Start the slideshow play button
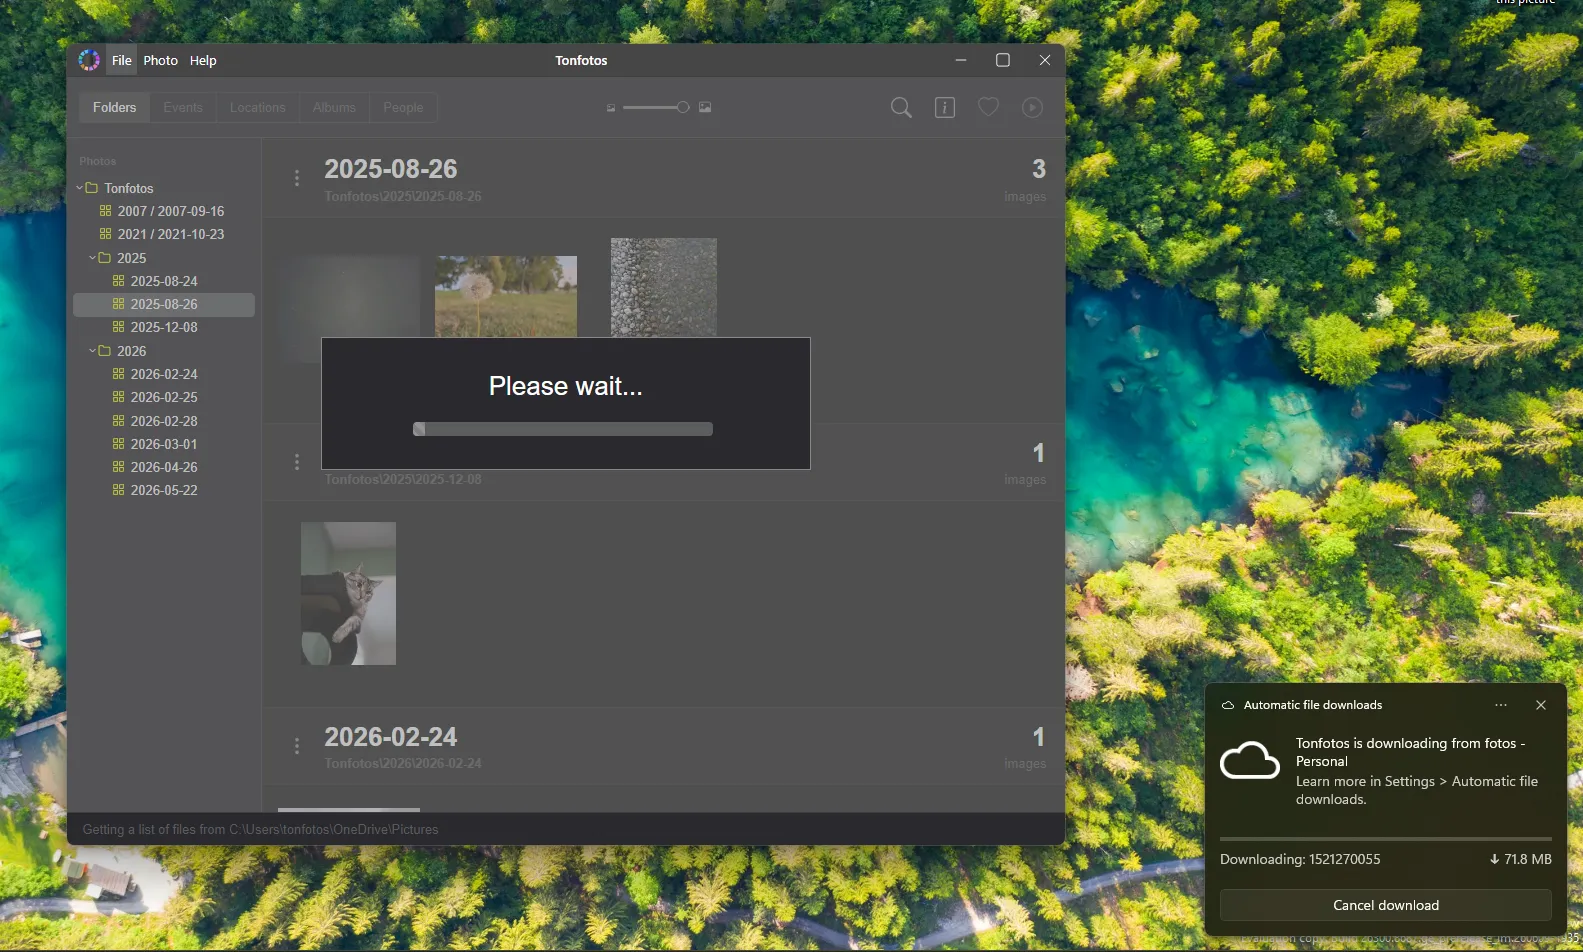This screenshot has height=952, width=1583. (1032, 107)
